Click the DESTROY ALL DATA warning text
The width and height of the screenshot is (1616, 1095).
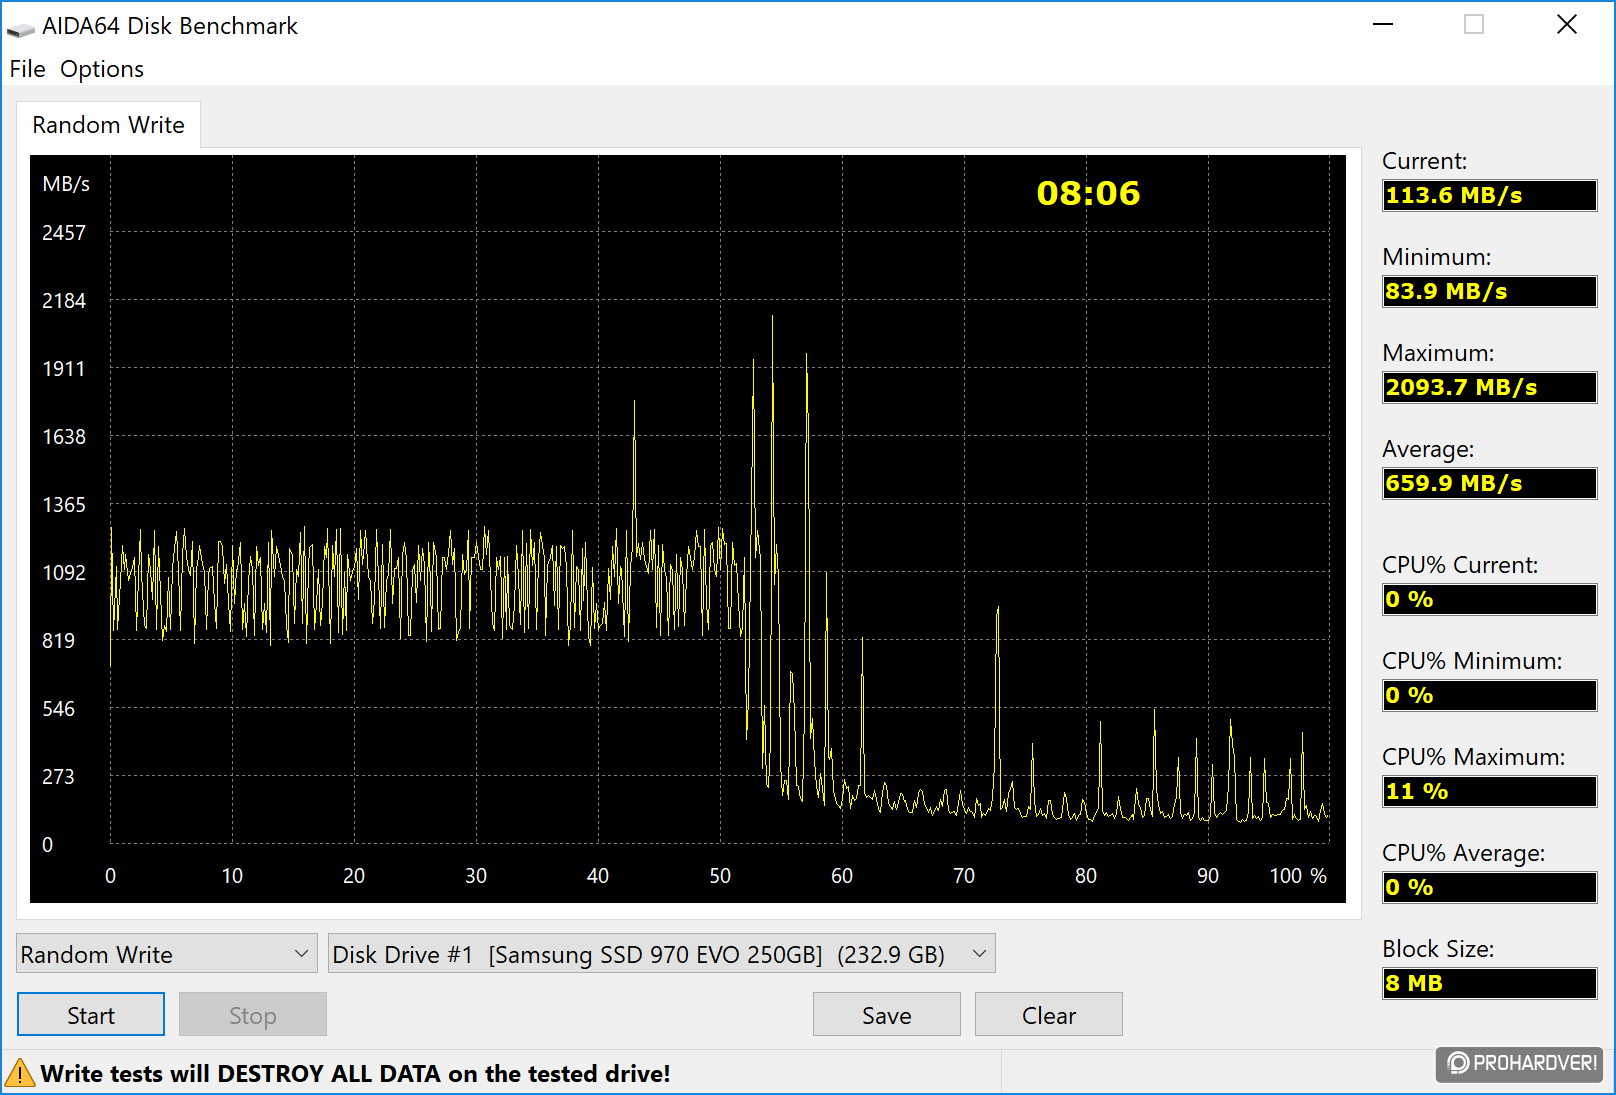click(355, 1073)
